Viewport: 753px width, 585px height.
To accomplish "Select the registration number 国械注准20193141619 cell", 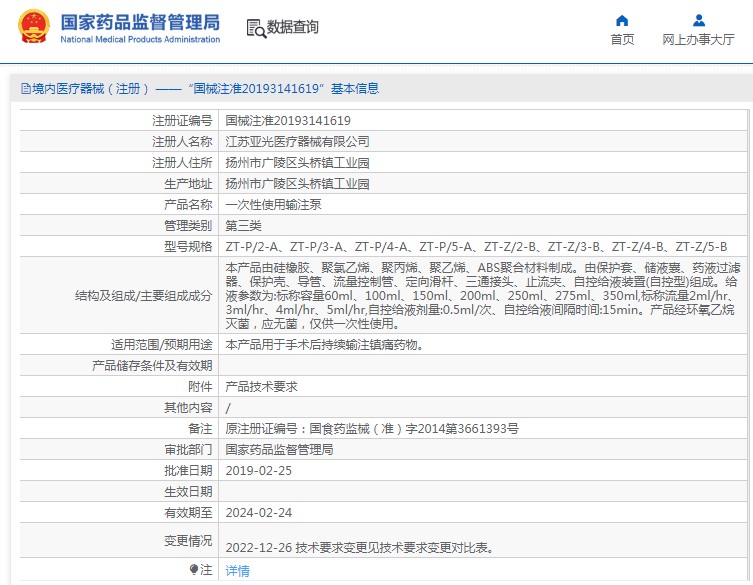I will (x=288, y=121).
